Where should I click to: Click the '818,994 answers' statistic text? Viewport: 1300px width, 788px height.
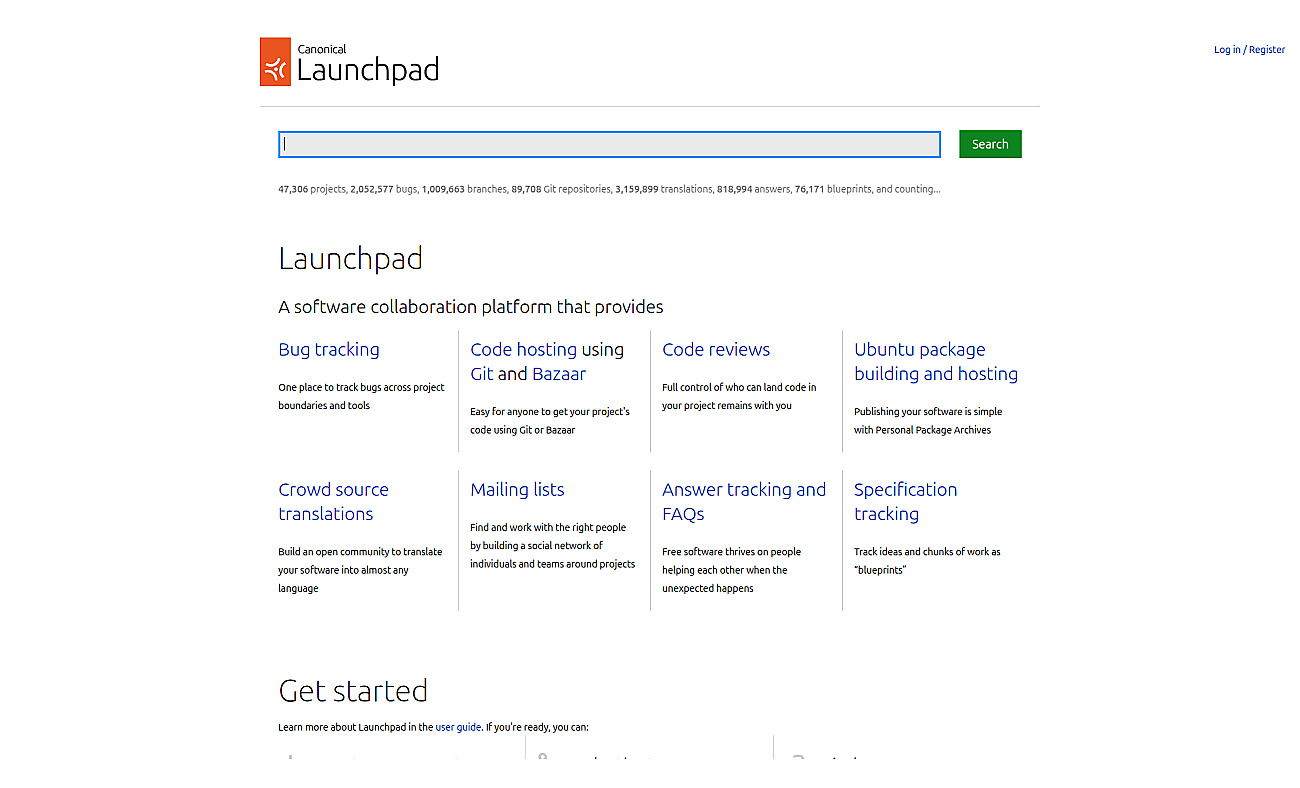coord(753,188)
